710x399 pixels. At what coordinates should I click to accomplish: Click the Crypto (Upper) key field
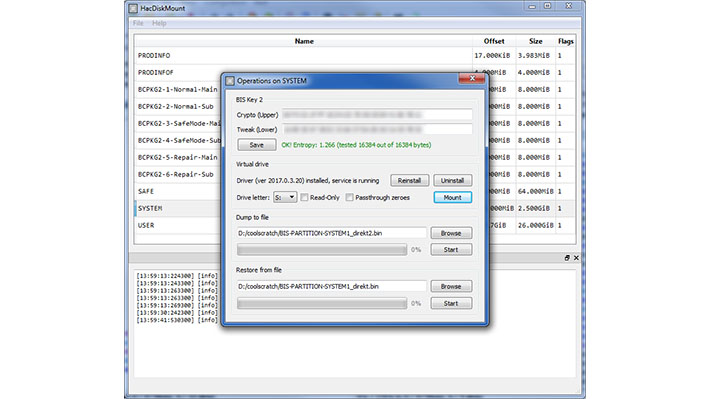pyautogui.click(x=377, y=115)
